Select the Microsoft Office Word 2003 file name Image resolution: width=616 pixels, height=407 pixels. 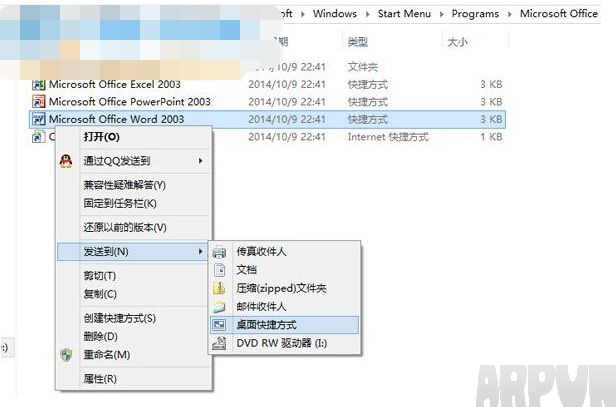(x=116, y=119)
